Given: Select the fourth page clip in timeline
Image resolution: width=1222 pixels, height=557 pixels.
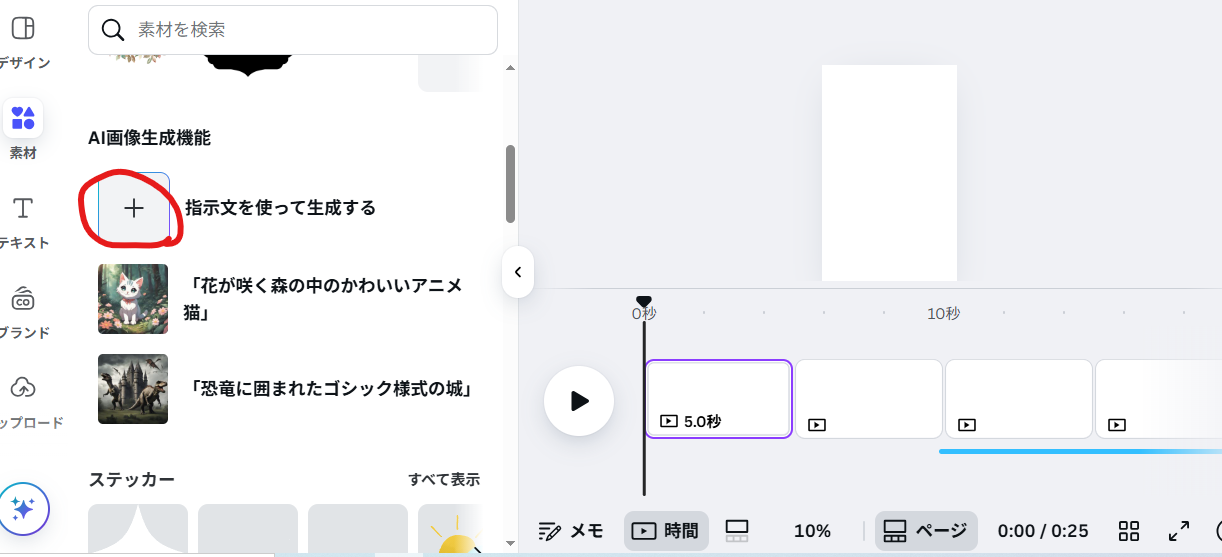Looking at the screenshot, I should click(1159, 399).
